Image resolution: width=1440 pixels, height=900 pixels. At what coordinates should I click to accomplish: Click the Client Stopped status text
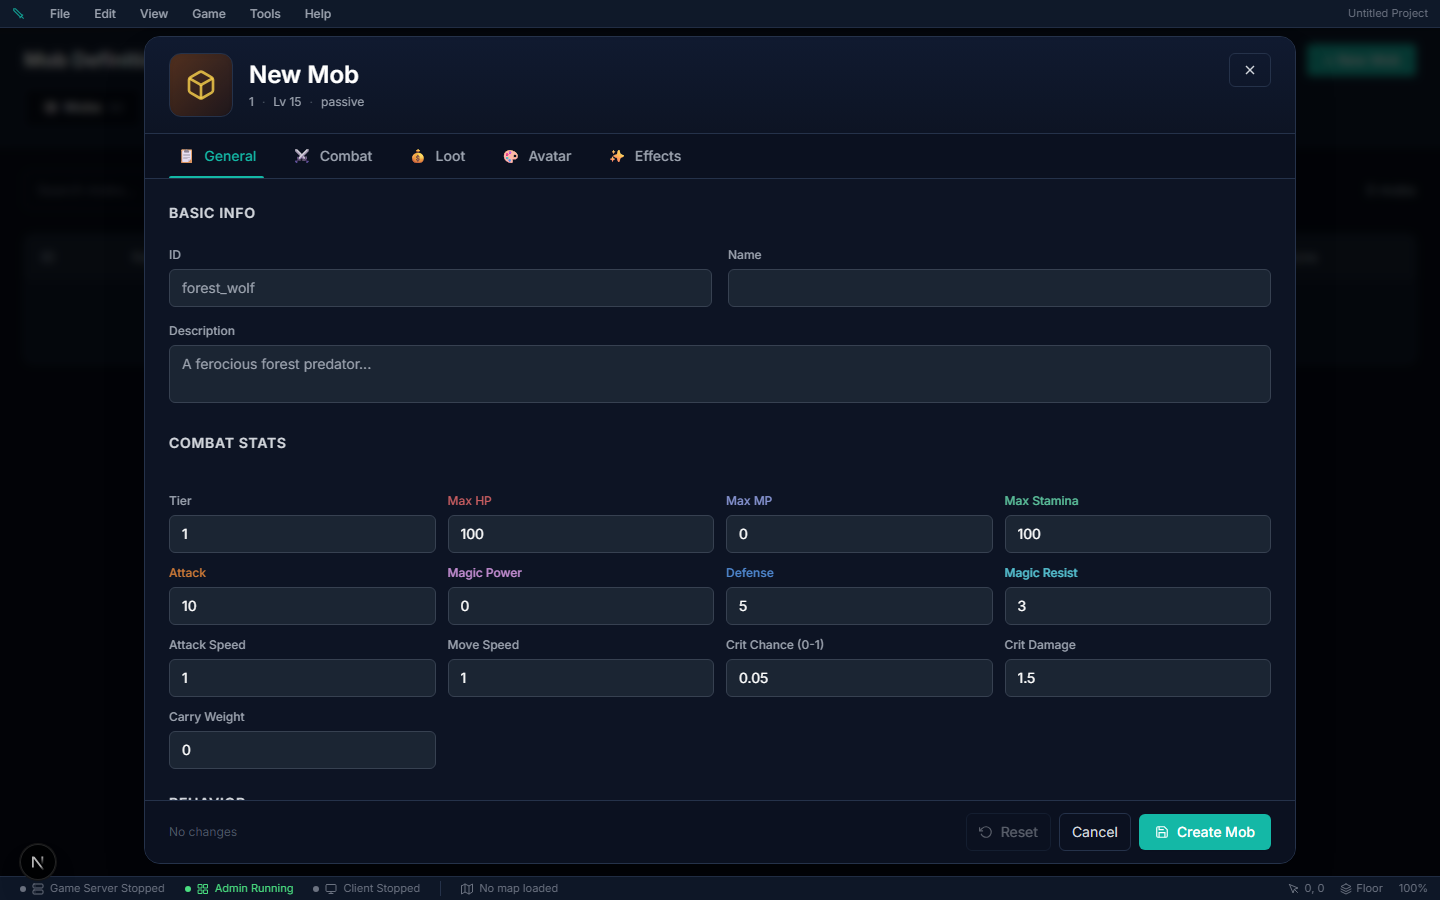point(381,889)
